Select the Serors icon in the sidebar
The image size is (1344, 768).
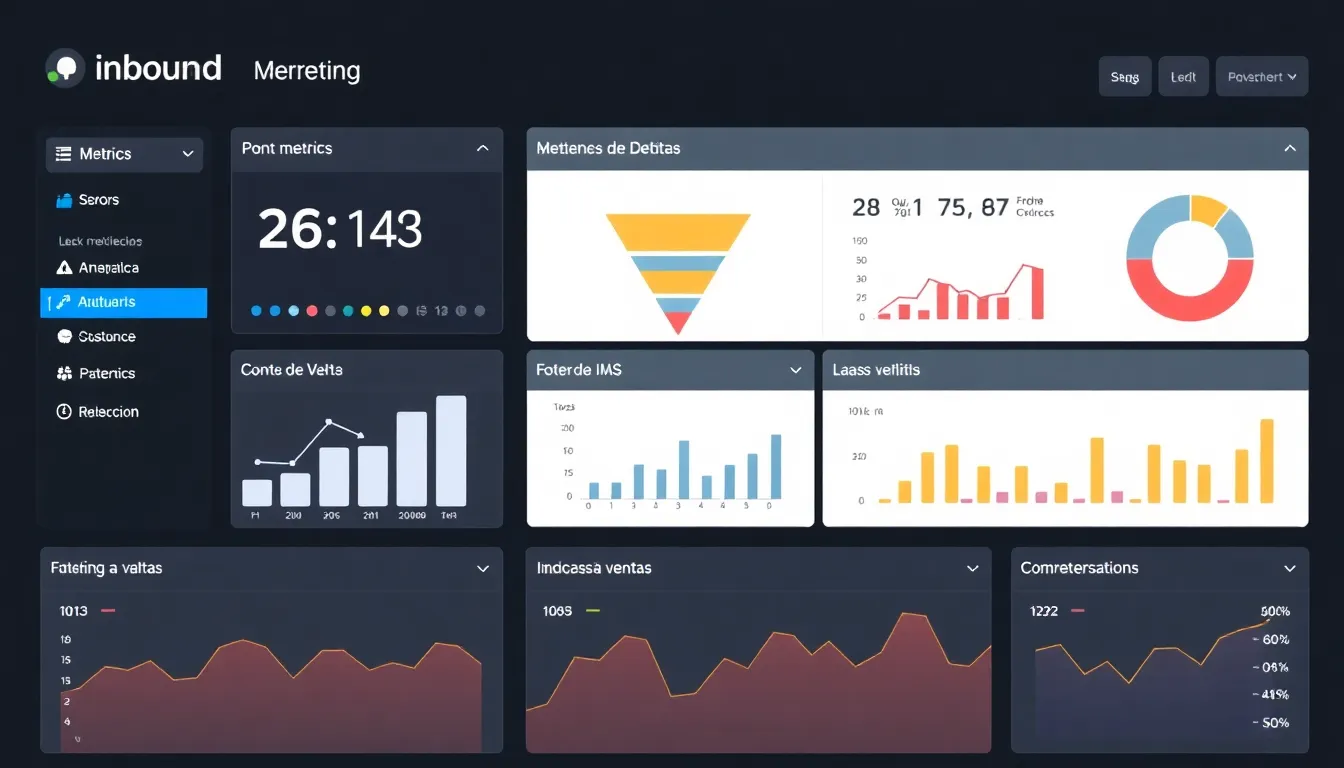point(65,200)
